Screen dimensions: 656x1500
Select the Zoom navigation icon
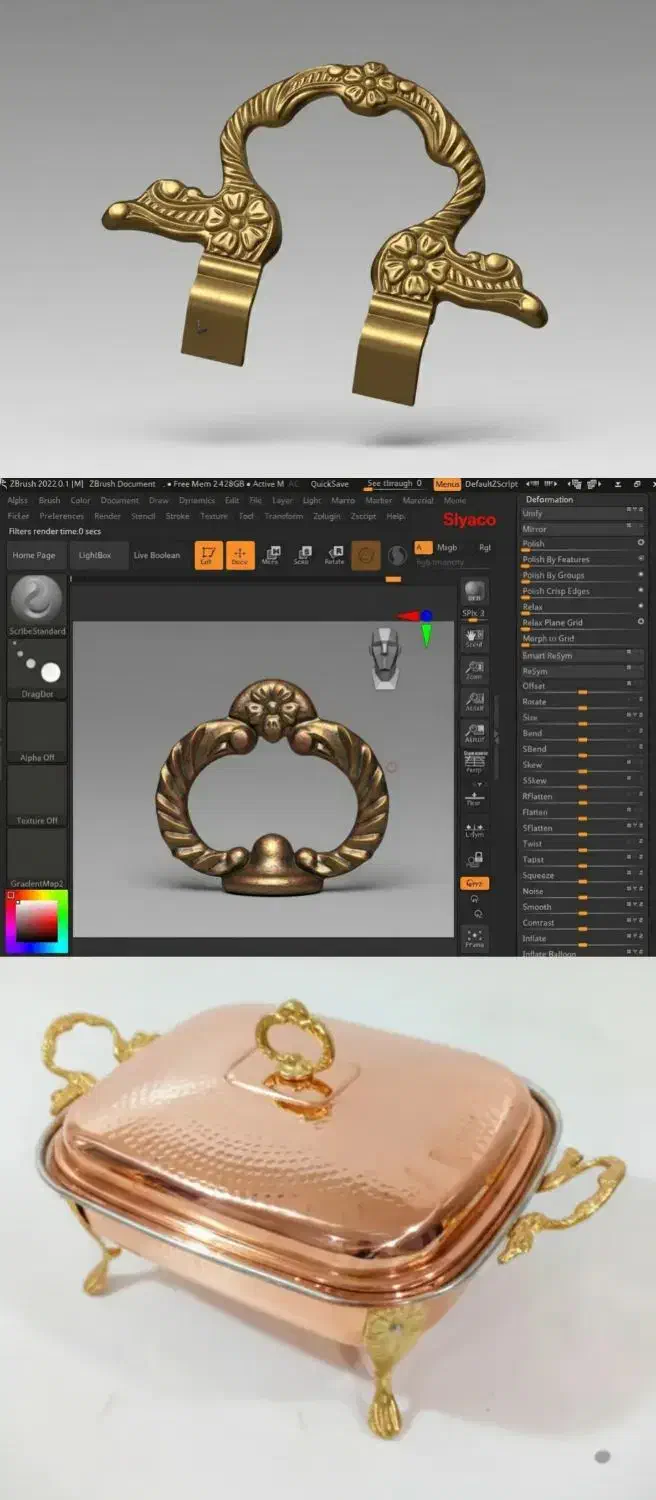[x=474, y=669]
